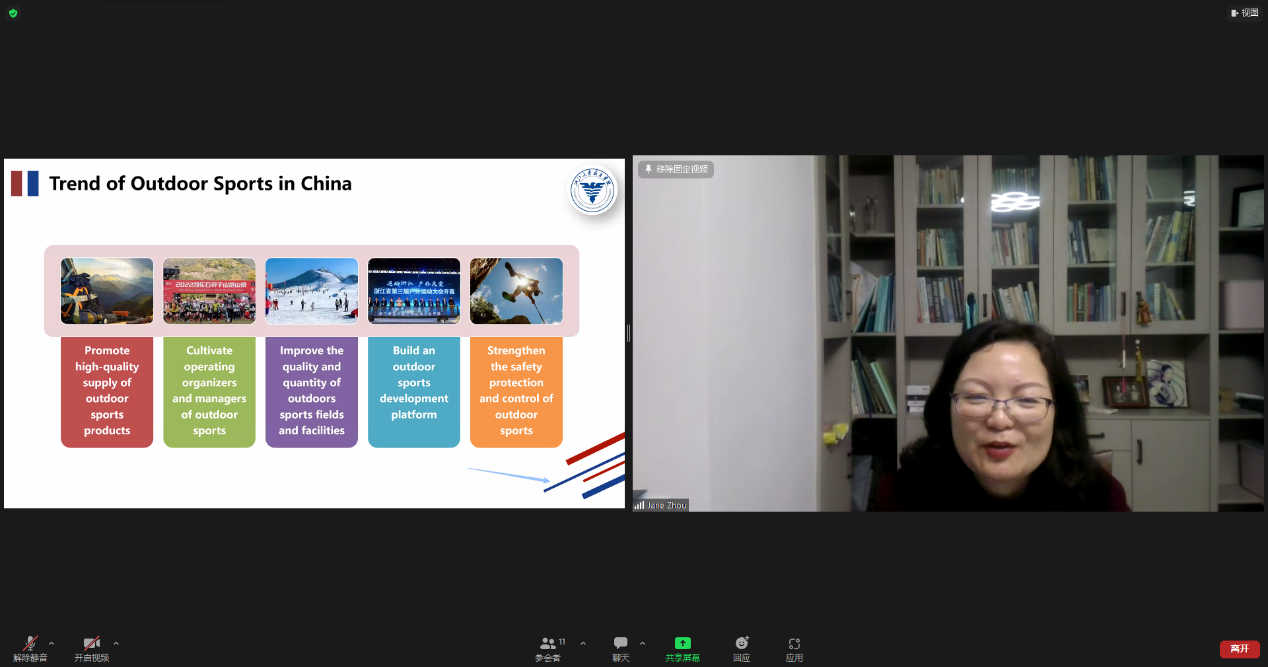
Task: Click the green encryption shield icon
Action: (13, 13)
